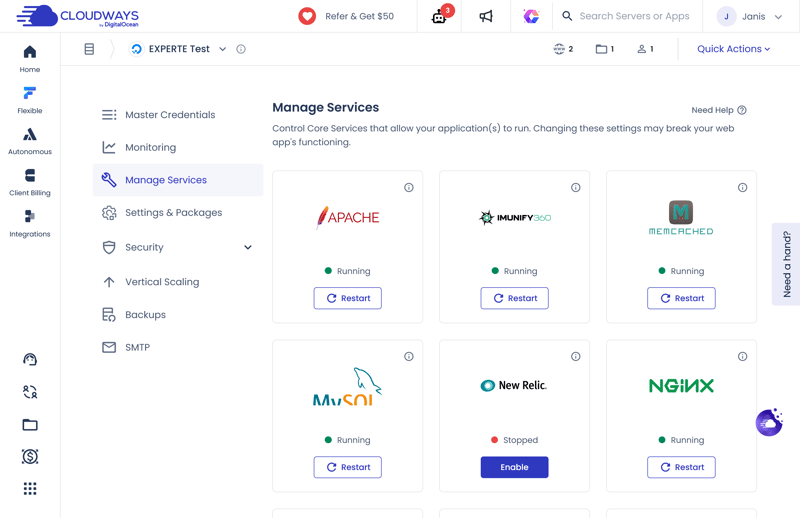Restart the Memcached service
Screen dimensions: 800x518
click(x=681, y=299)
